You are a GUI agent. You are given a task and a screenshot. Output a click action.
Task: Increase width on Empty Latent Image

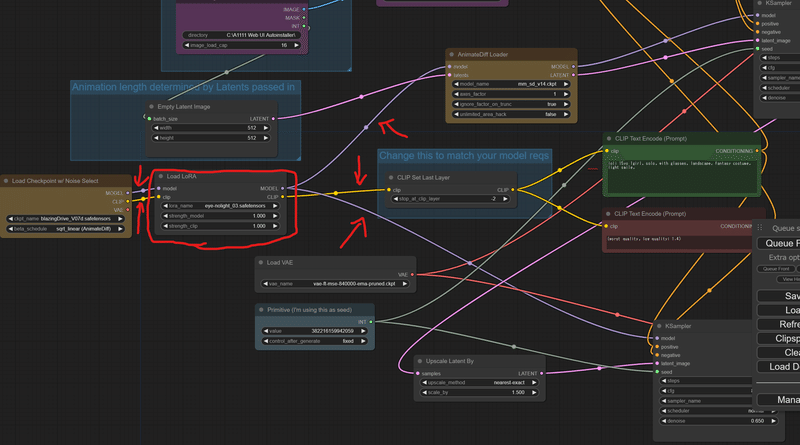coord(266,128)
